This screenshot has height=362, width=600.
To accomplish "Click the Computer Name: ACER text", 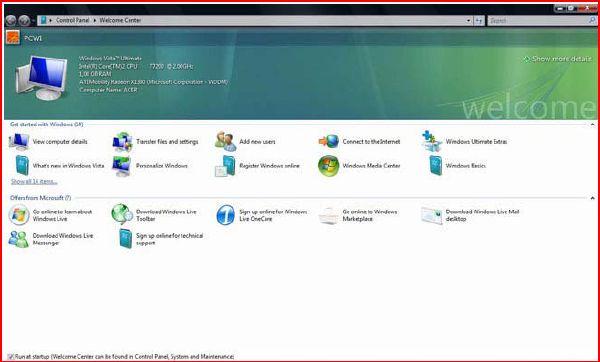I will 108,90.
